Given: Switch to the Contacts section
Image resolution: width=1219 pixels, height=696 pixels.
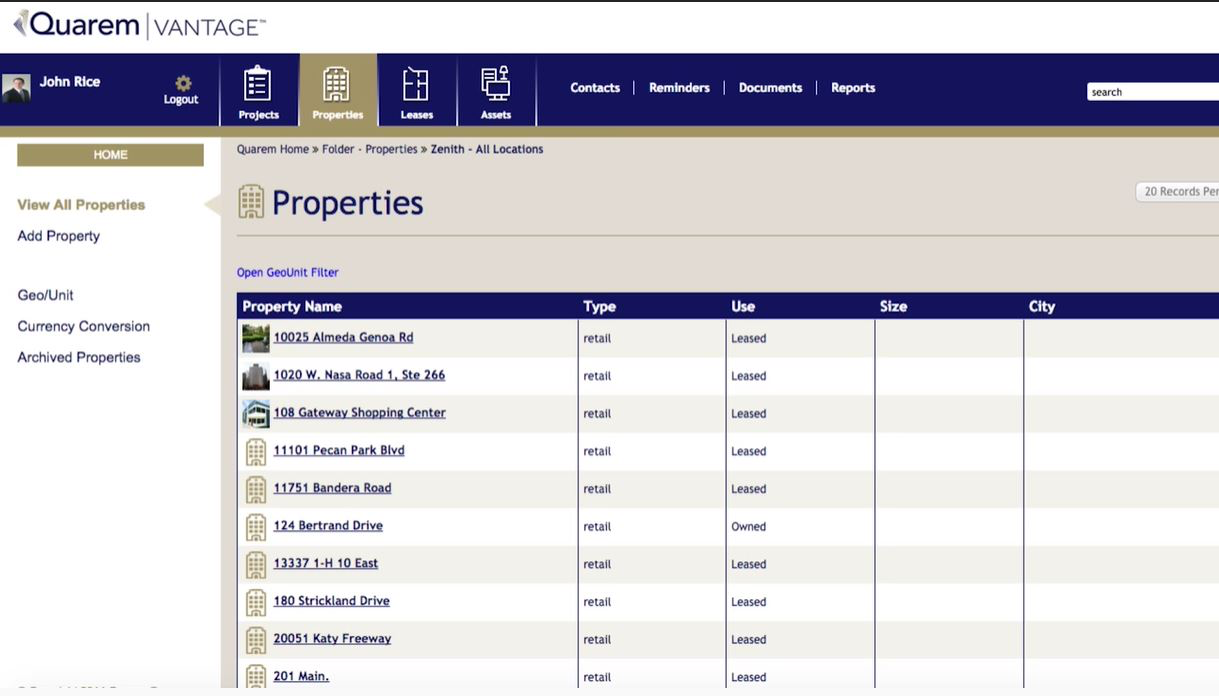Looking at the screenshot, I should (594, 87).
